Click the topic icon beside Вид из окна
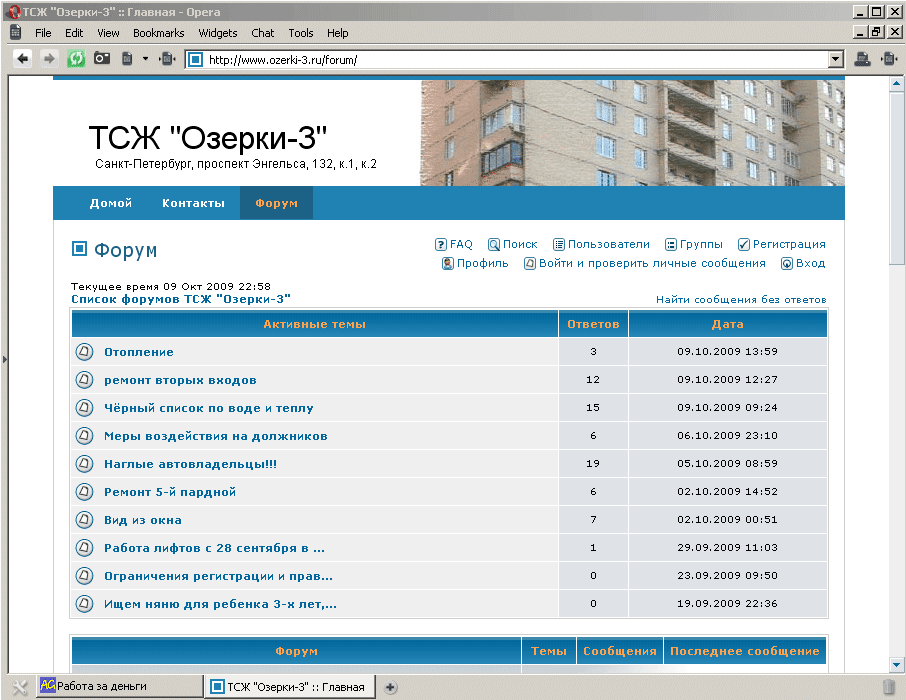This screenshot has height=700, width=906. coord(84,520)
